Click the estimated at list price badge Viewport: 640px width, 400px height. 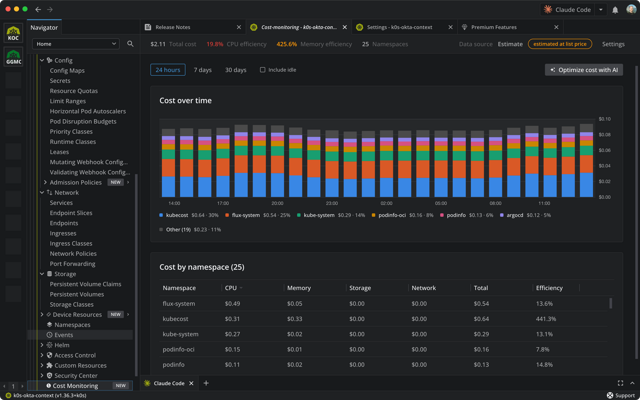coord(560,44)
